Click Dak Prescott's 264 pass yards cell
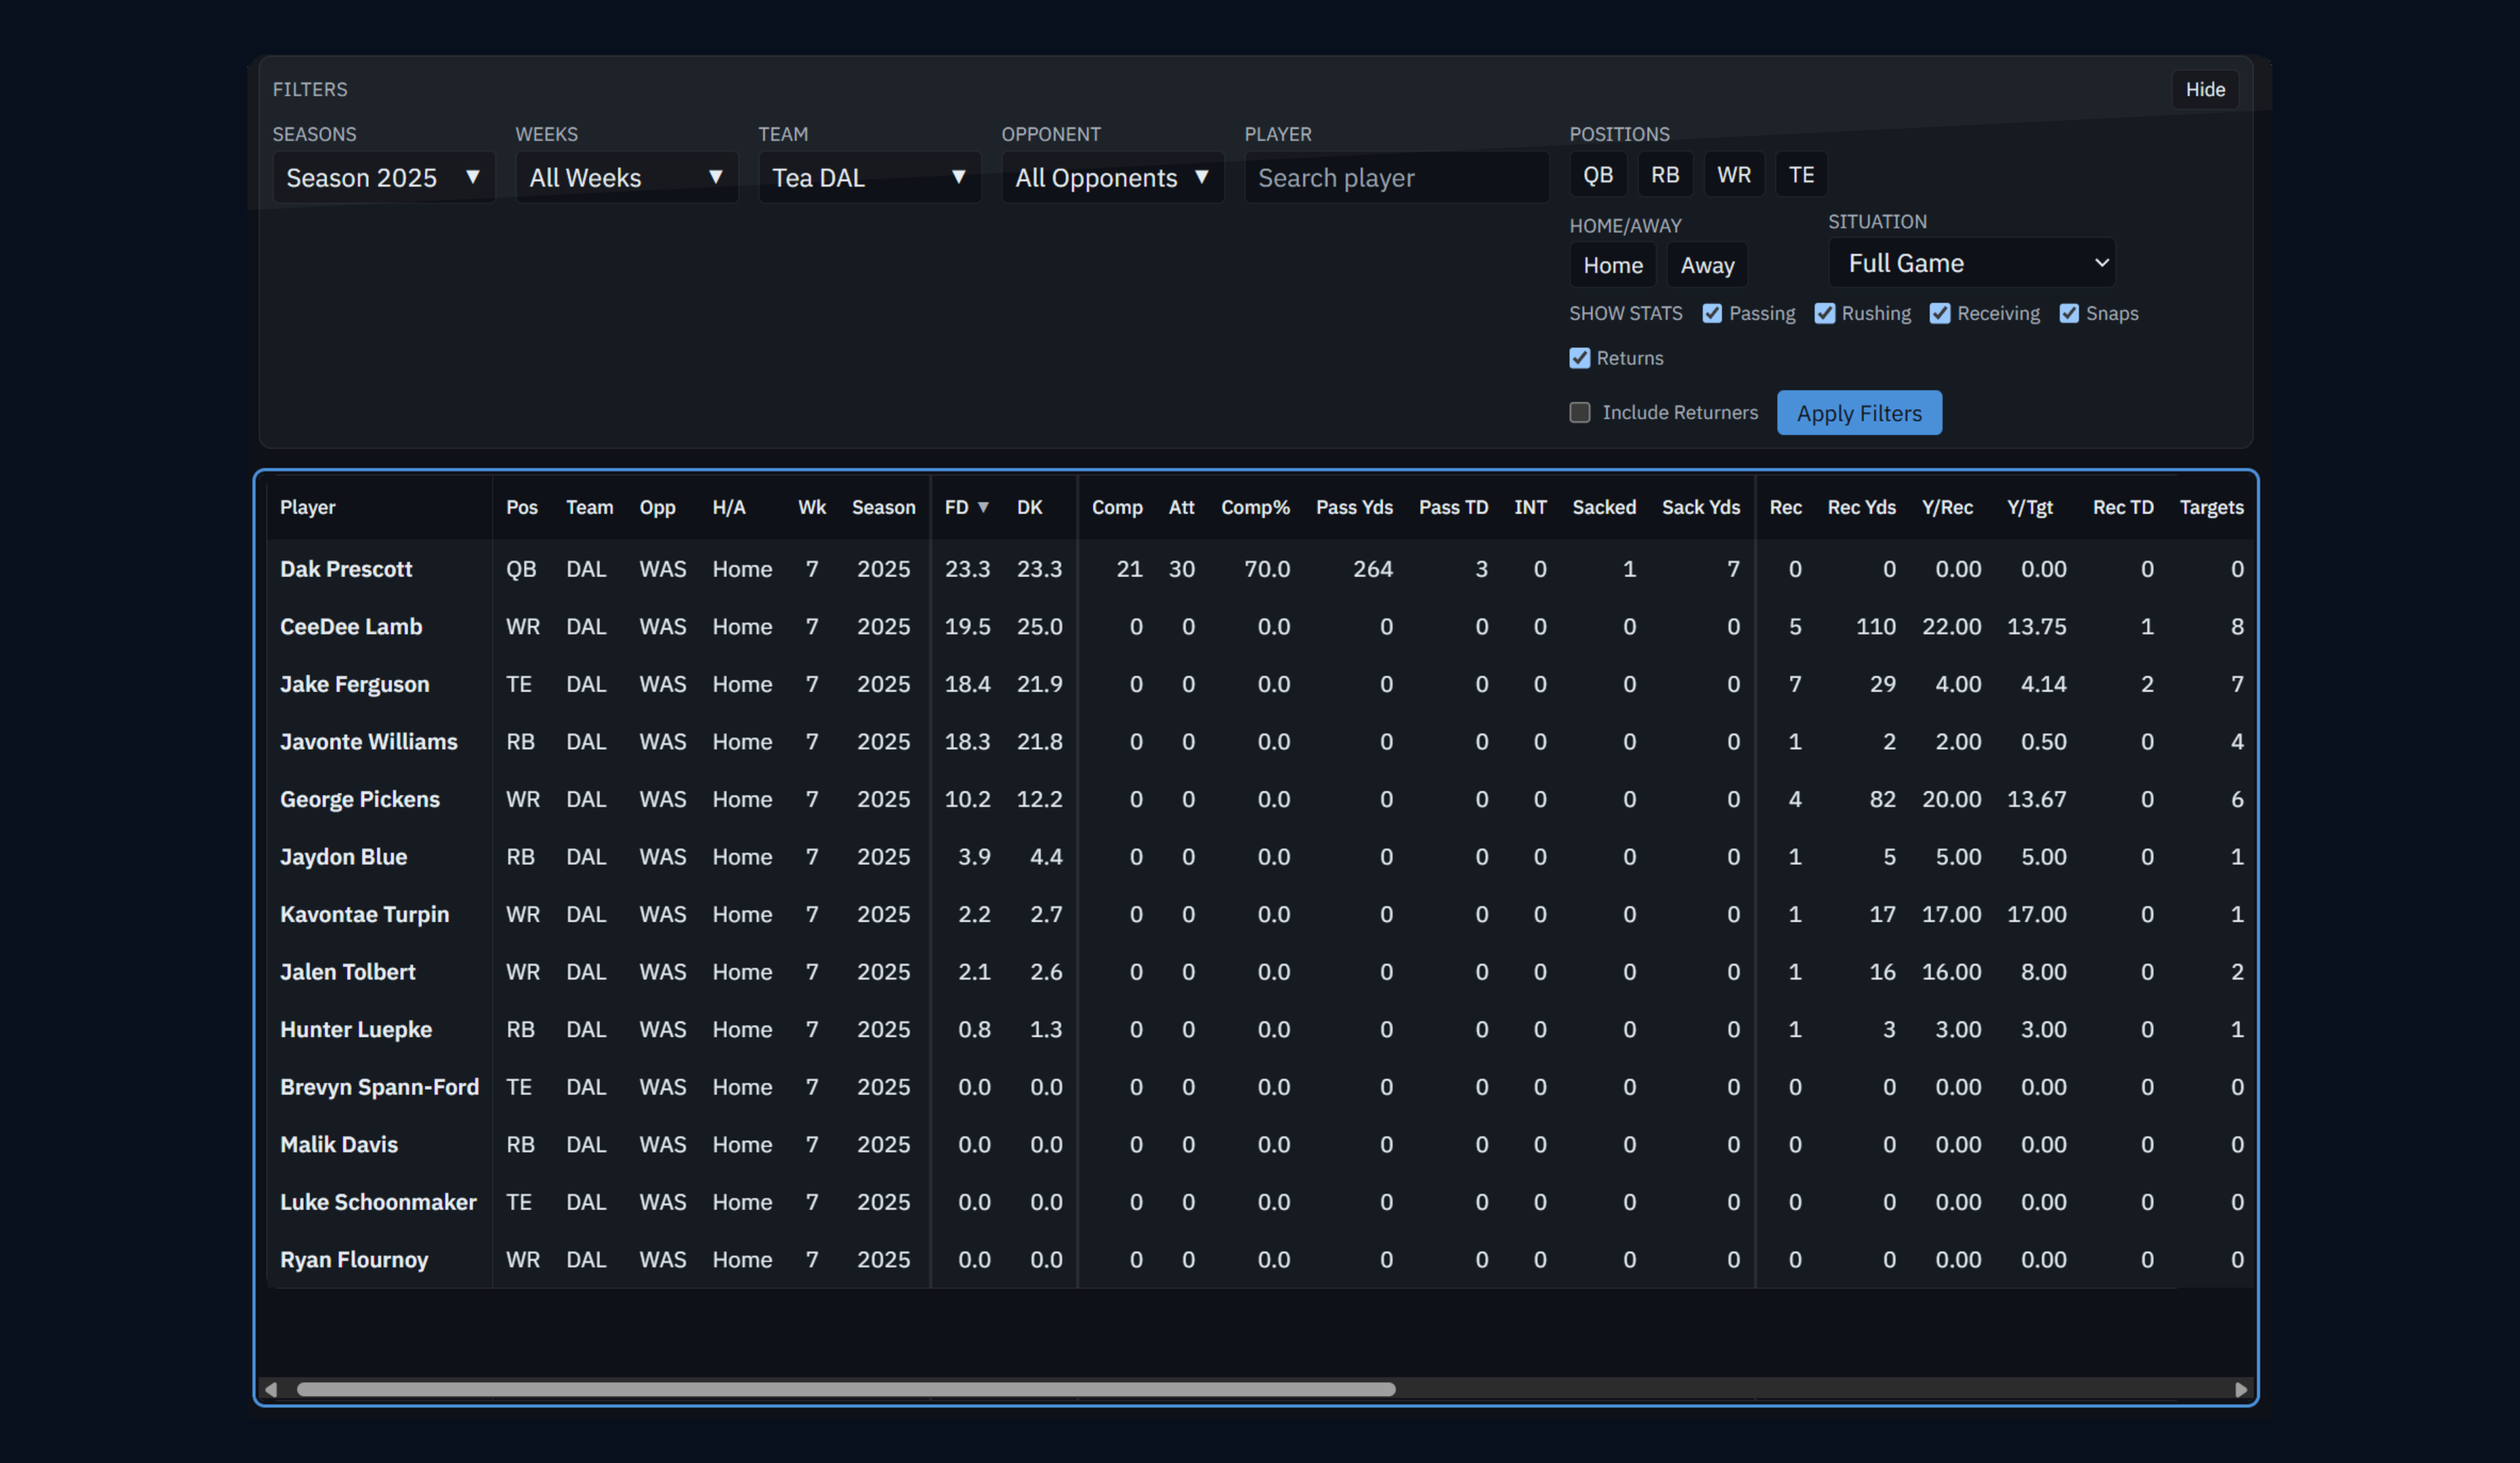The width and height of the screenshot is (2520, 1463). (x=1372, y=569)
